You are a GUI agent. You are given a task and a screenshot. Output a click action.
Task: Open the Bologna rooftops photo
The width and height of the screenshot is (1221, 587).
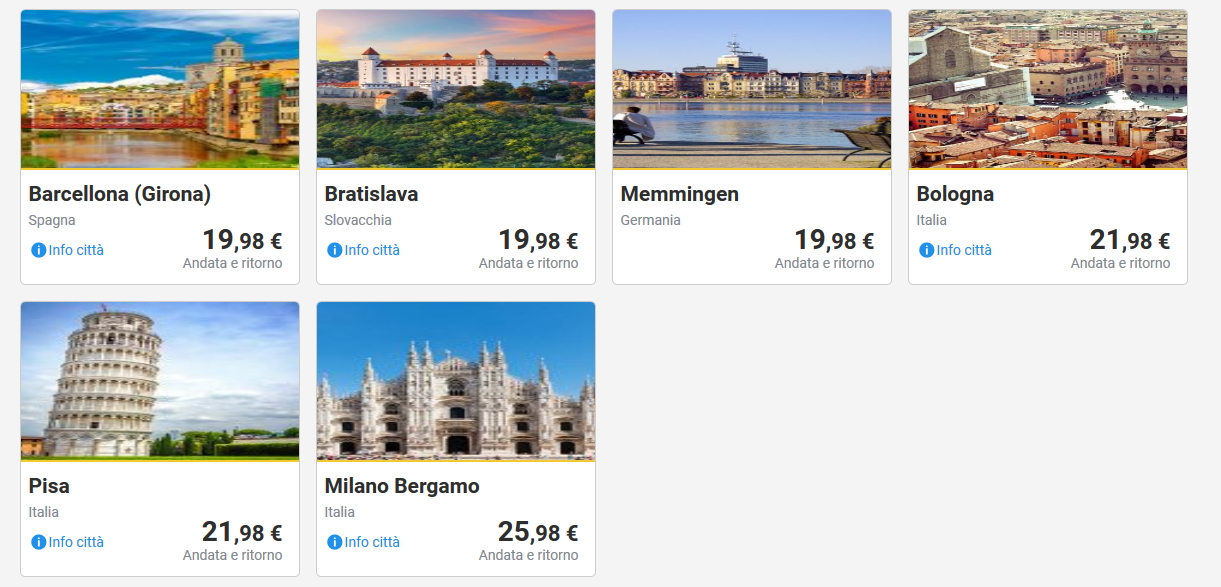(x=1048, y=89)
